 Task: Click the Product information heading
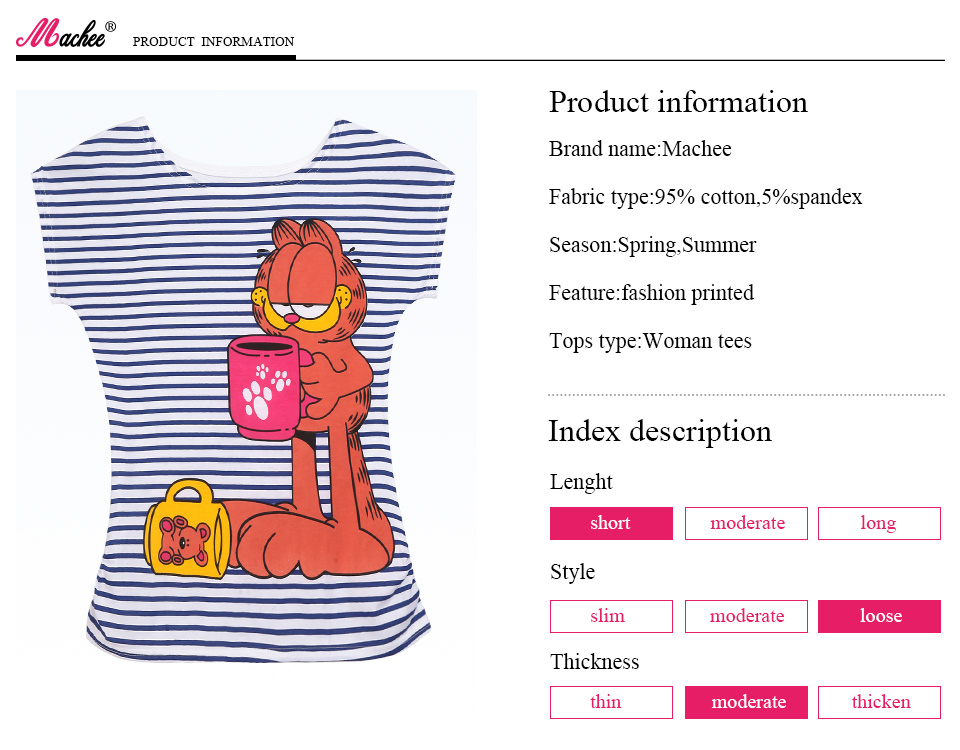tap(678, 102)
